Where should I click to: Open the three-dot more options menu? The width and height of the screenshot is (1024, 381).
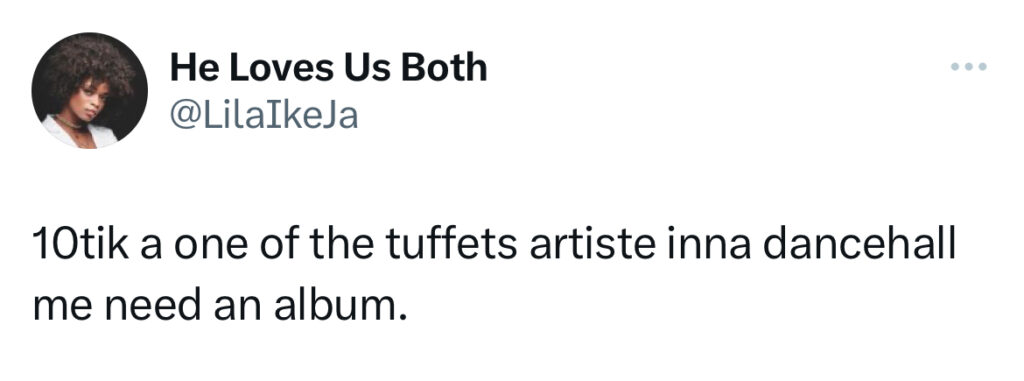click(968, 67)
